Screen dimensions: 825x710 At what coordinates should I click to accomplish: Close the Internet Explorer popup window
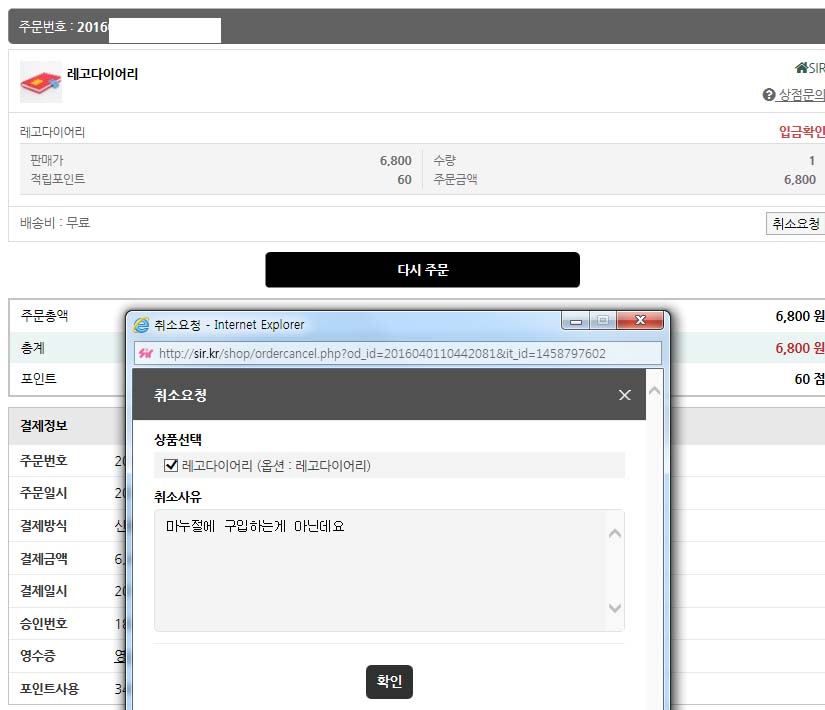point(640,321)
